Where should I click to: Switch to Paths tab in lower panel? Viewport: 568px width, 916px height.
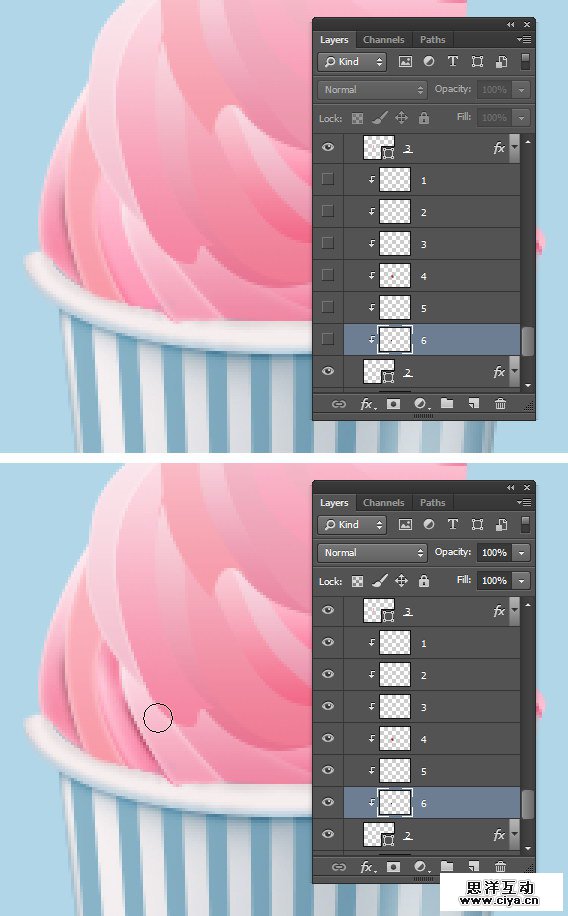[x=432, y=502]
